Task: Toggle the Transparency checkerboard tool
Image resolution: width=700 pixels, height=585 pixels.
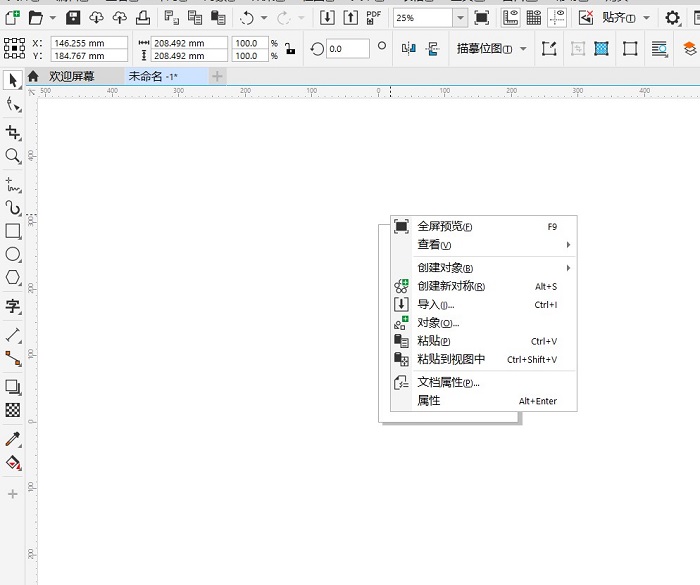Action: pyautogui.click(x=13, y=410)
